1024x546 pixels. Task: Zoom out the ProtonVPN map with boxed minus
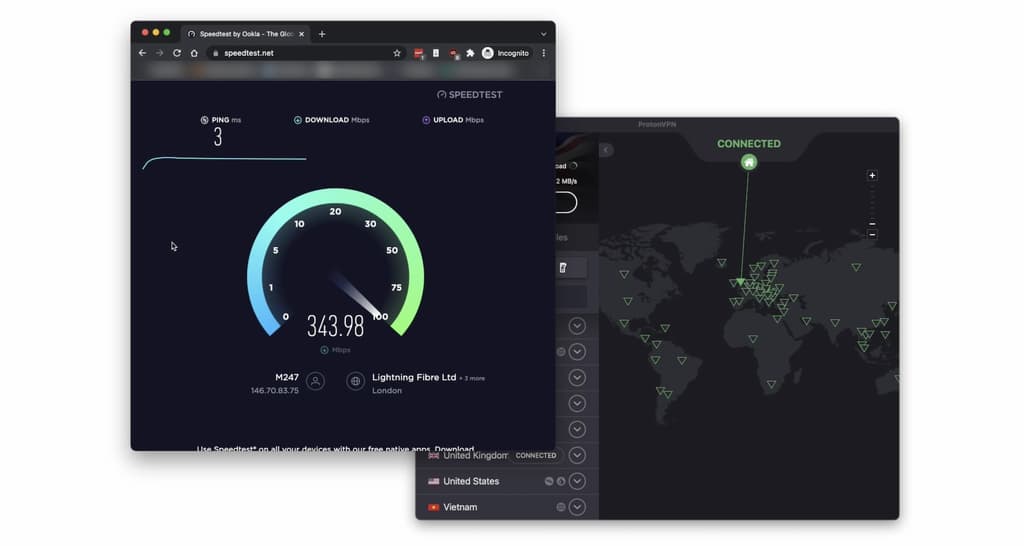pos(872,234)
